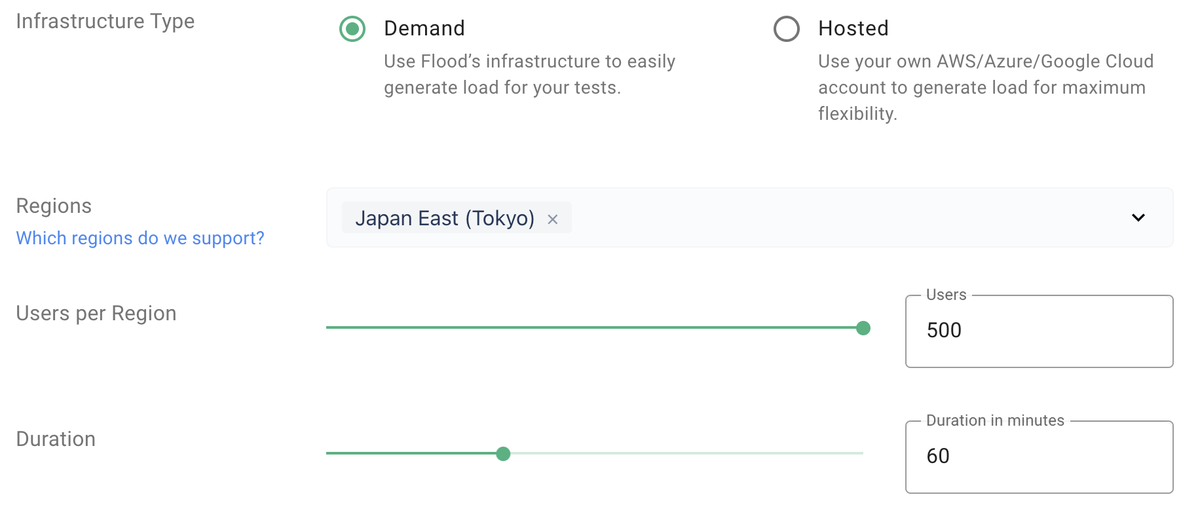
Task: Focus the Duration in minutes field
Action: click(1039, 457)
